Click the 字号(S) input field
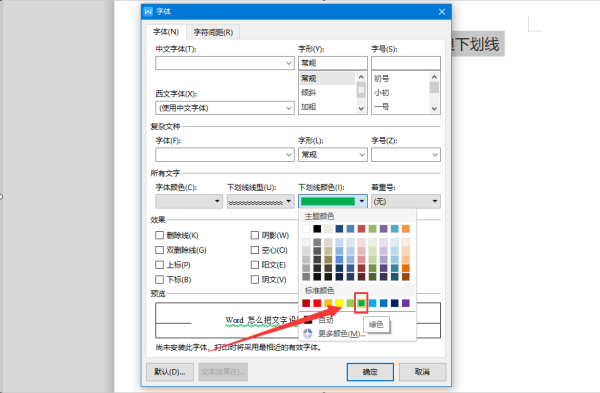The height and width of the screenshot is (393, 600). 406,63
